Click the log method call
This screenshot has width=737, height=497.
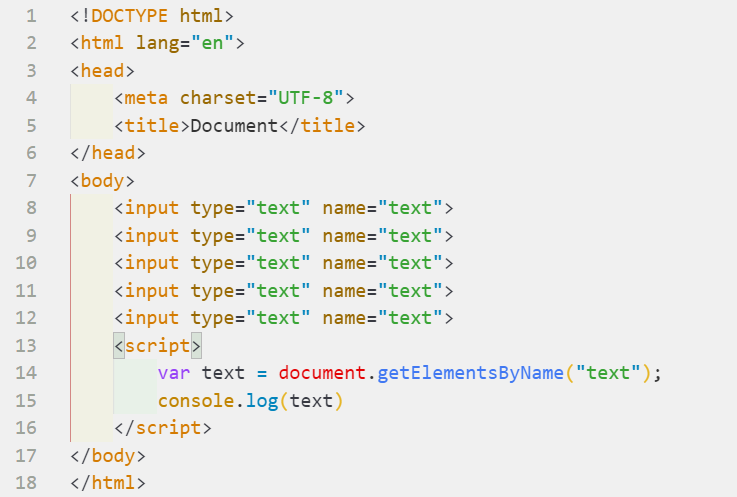(262, 401)
